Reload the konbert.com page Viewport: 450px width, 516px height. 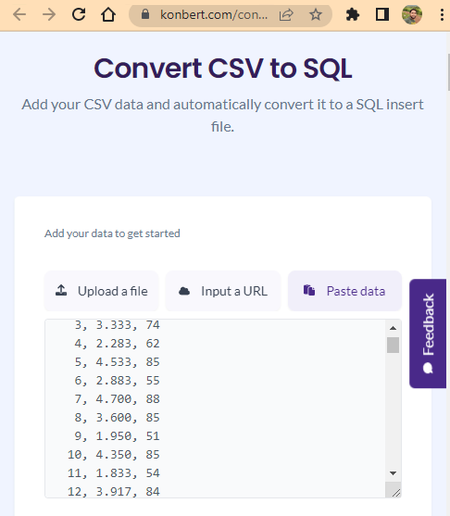tap(79, 14)
